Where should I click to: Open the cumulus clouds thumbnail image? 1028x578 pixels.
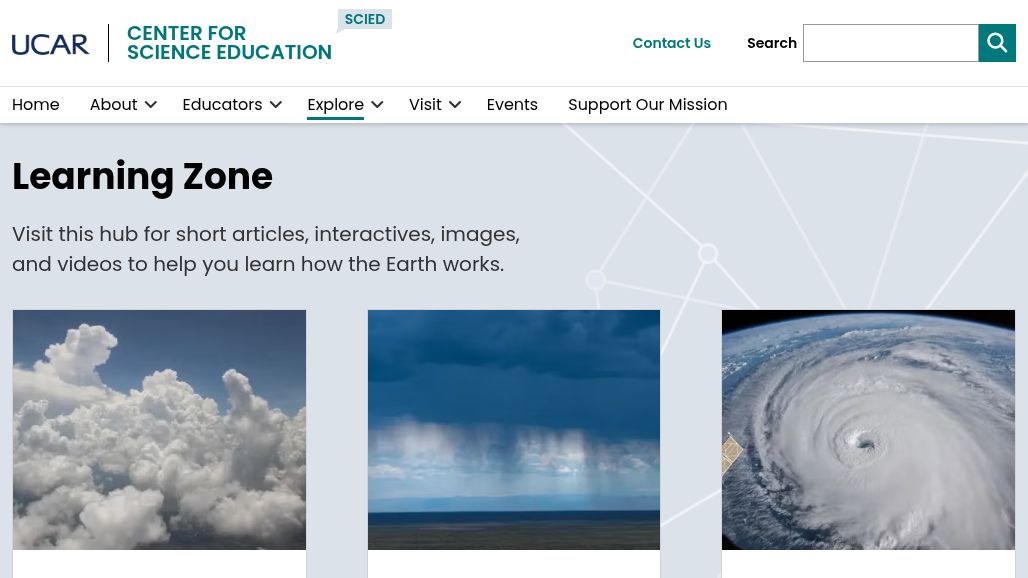click(x=159, y=429)
